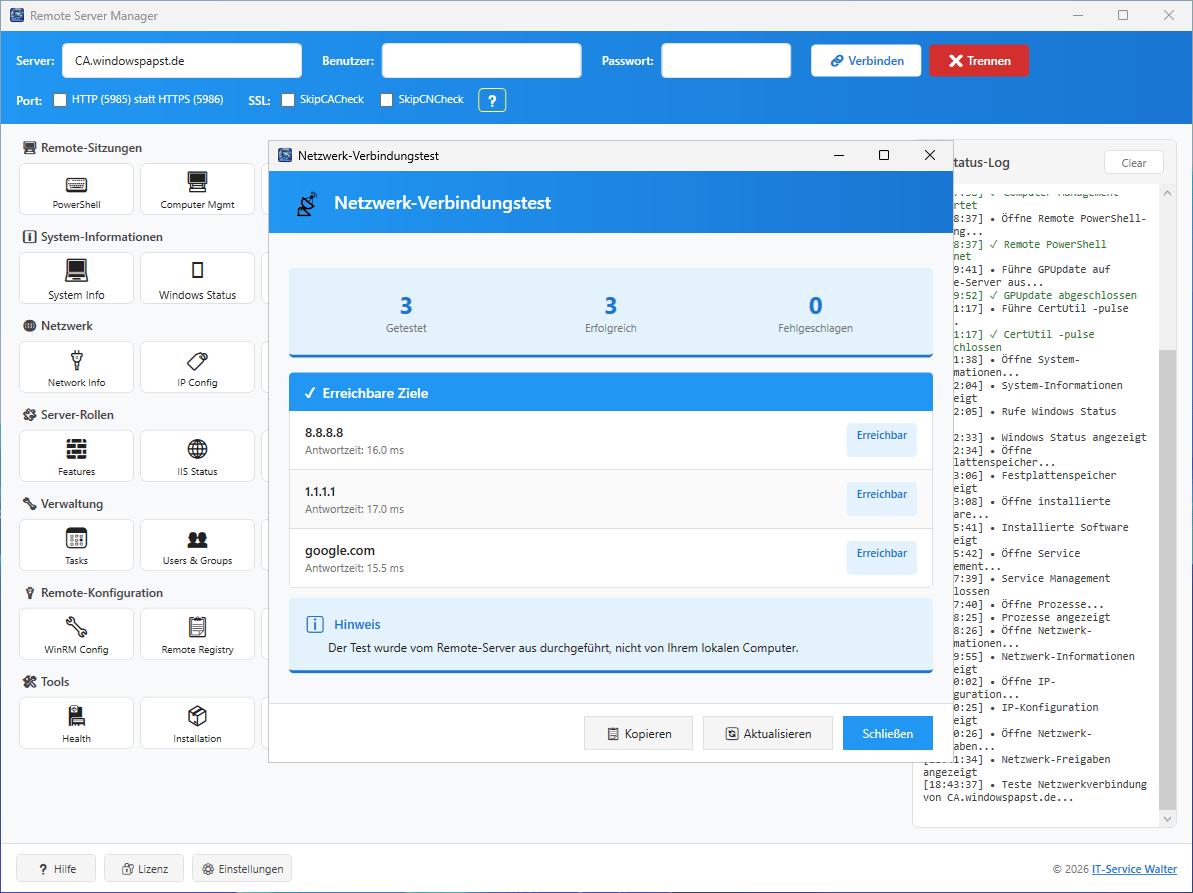Open the PowerShell remote session tile

pos(76,189)
